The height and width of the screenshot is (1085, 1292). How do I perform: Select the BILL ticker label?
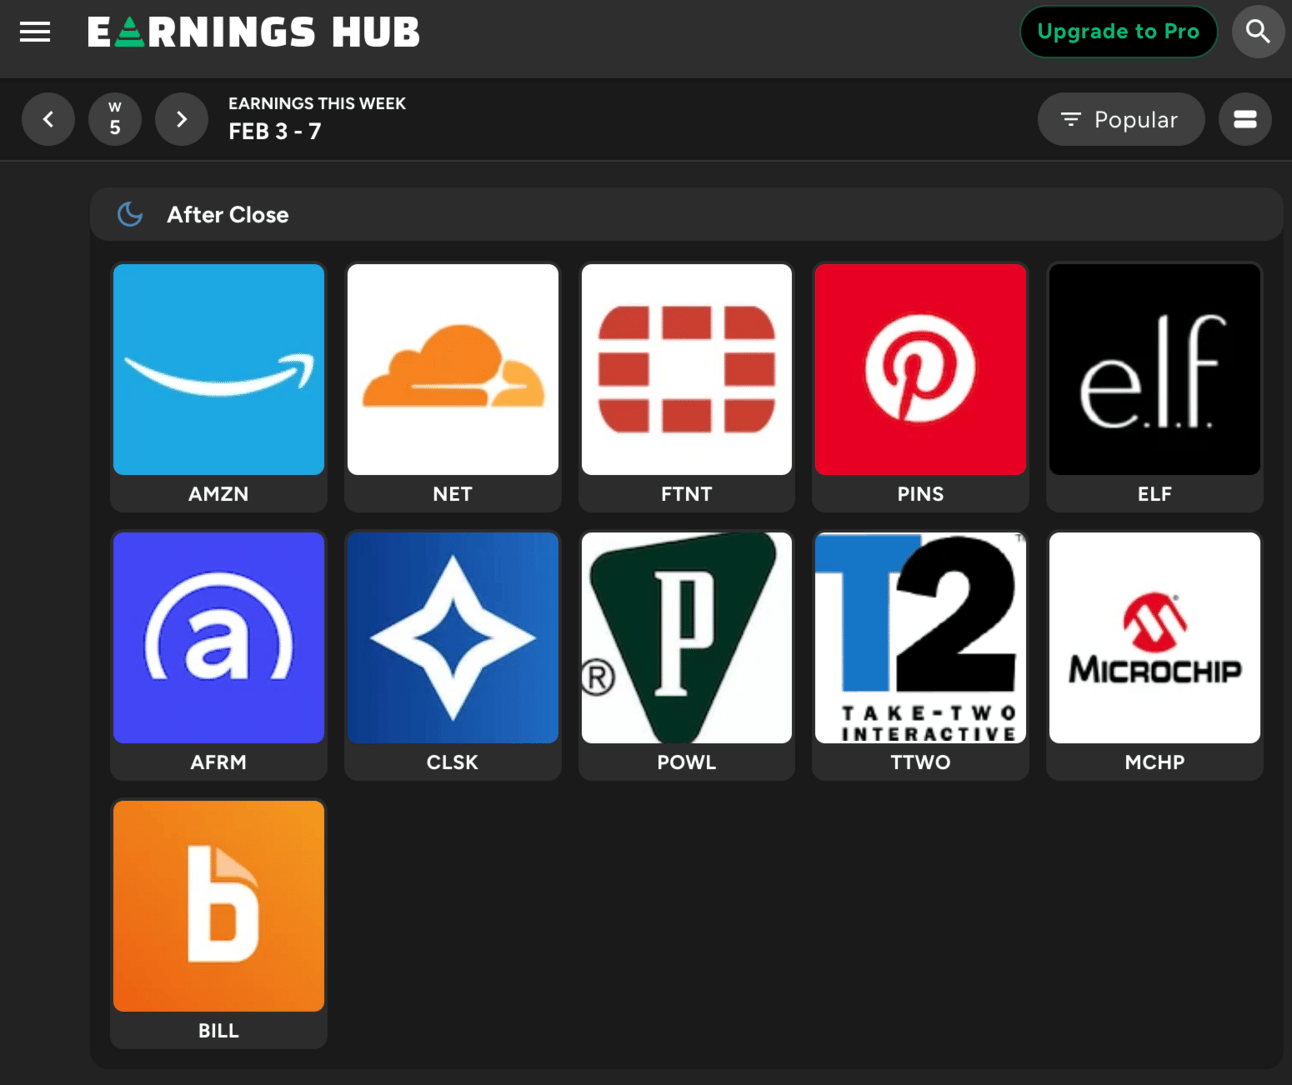point(219,1030)
